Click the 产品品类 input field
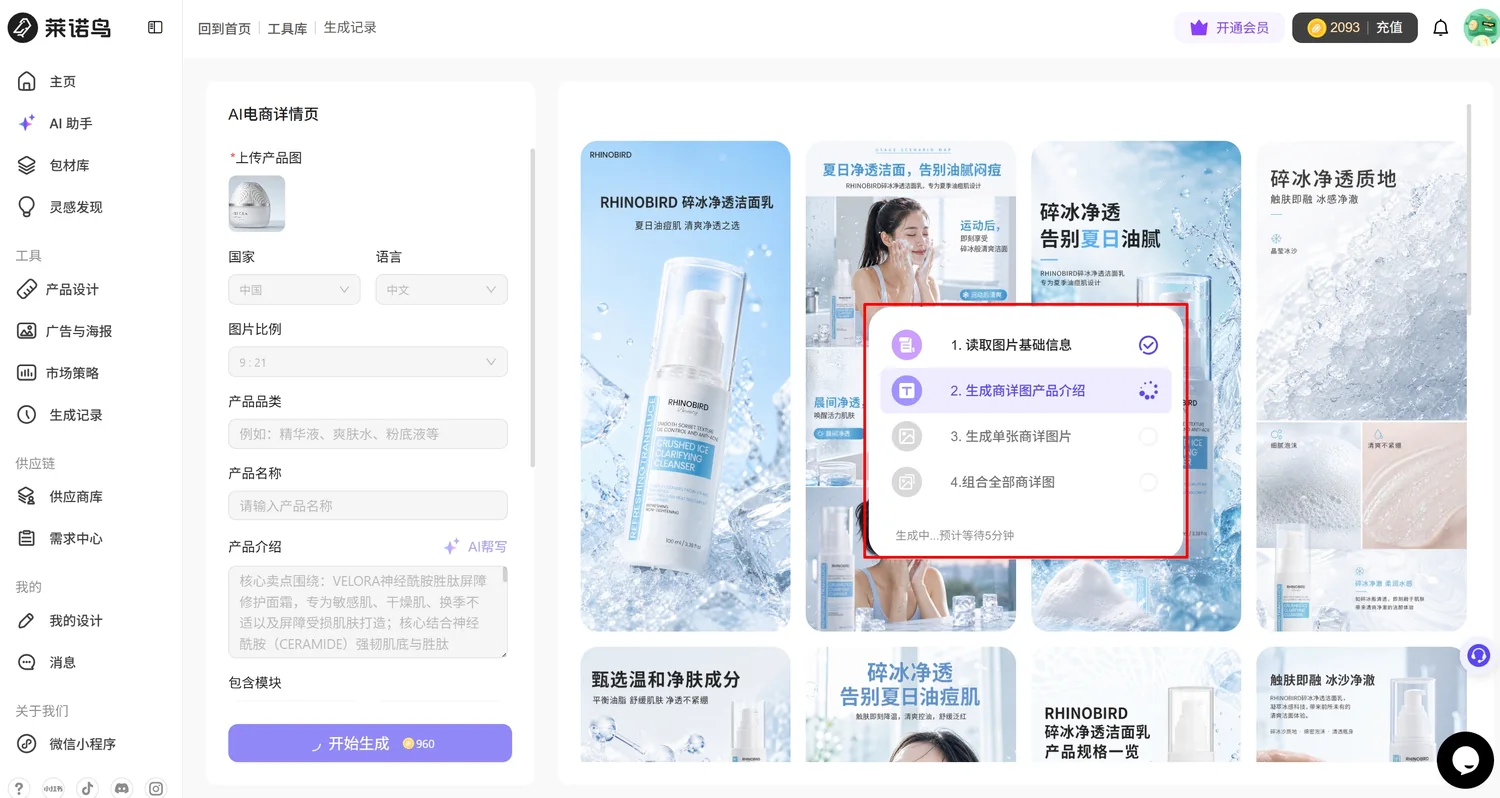 368,434
